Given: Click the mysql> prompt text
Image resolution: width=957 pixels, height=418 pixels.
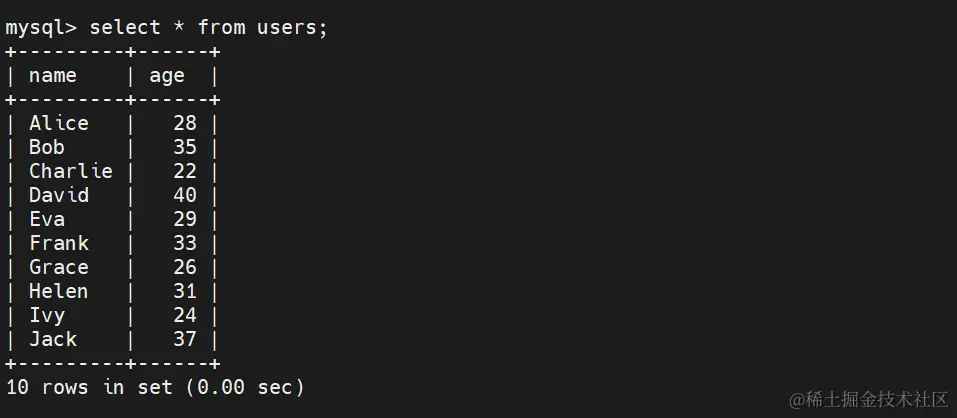Looking at the screenshot, I should tap(40, 28).
